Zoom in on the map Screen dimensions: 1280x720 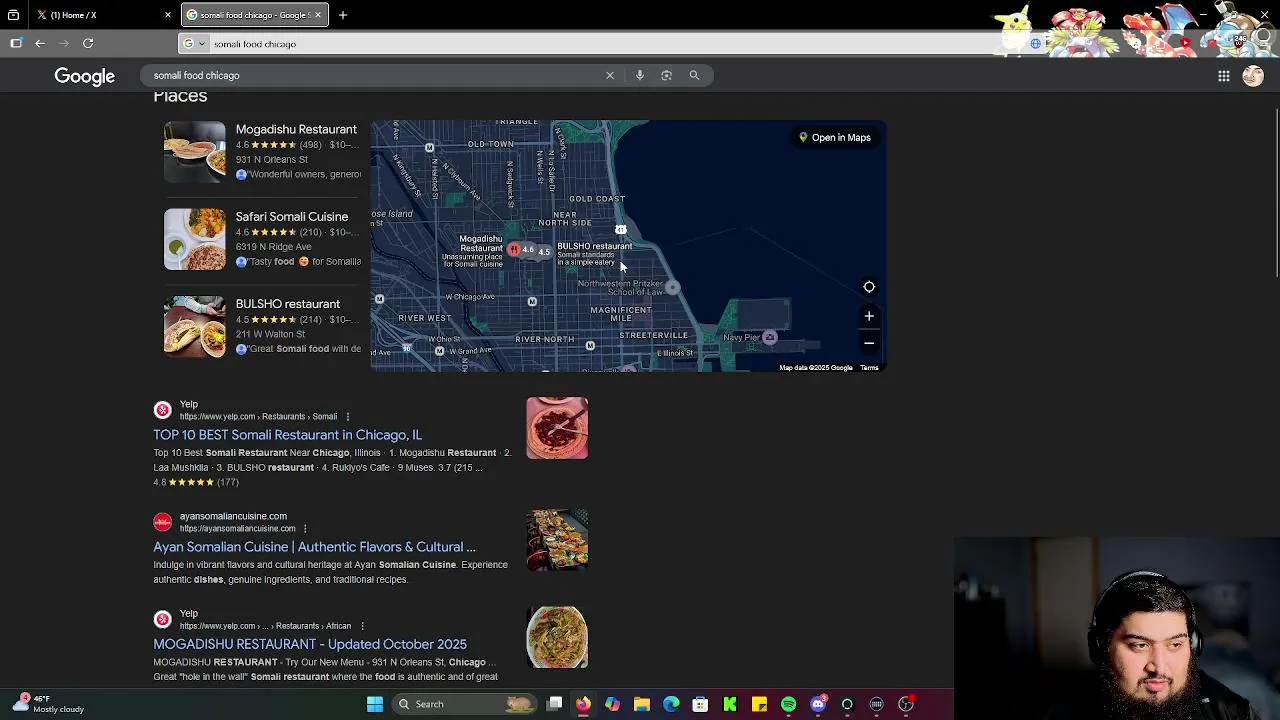869,316
